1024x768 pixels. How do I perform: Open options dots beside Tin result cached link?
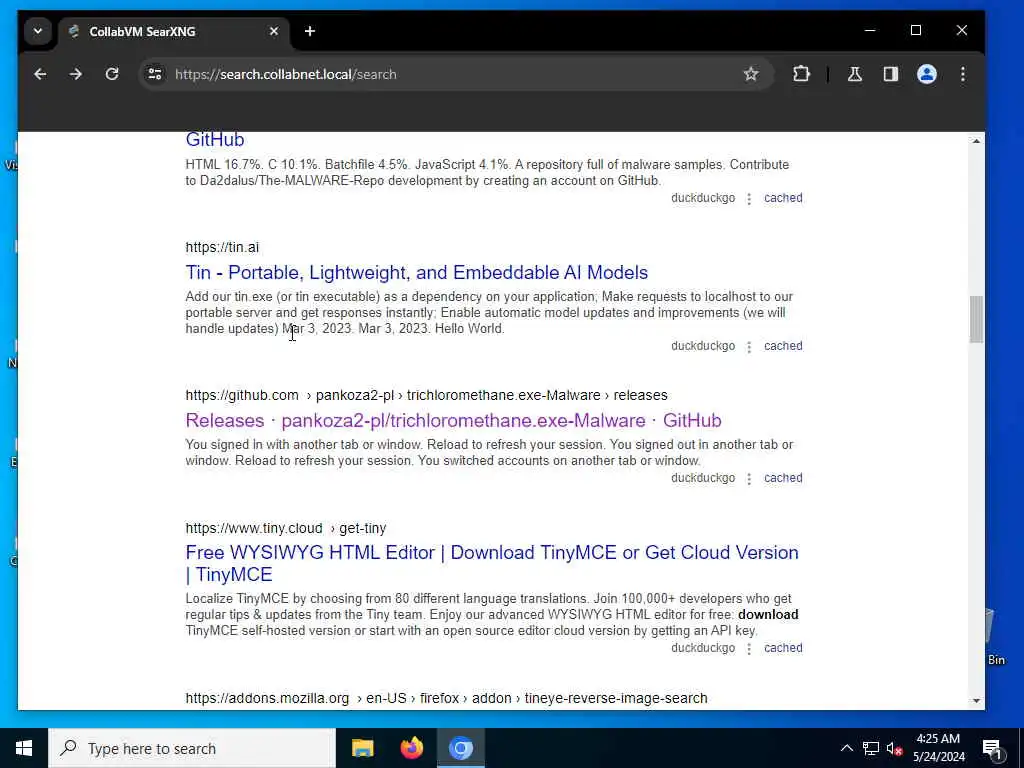[749, 347]
